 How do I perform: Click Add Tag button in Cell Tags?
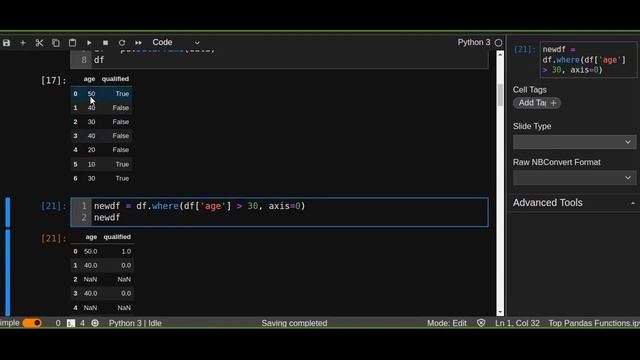(537, 103)
